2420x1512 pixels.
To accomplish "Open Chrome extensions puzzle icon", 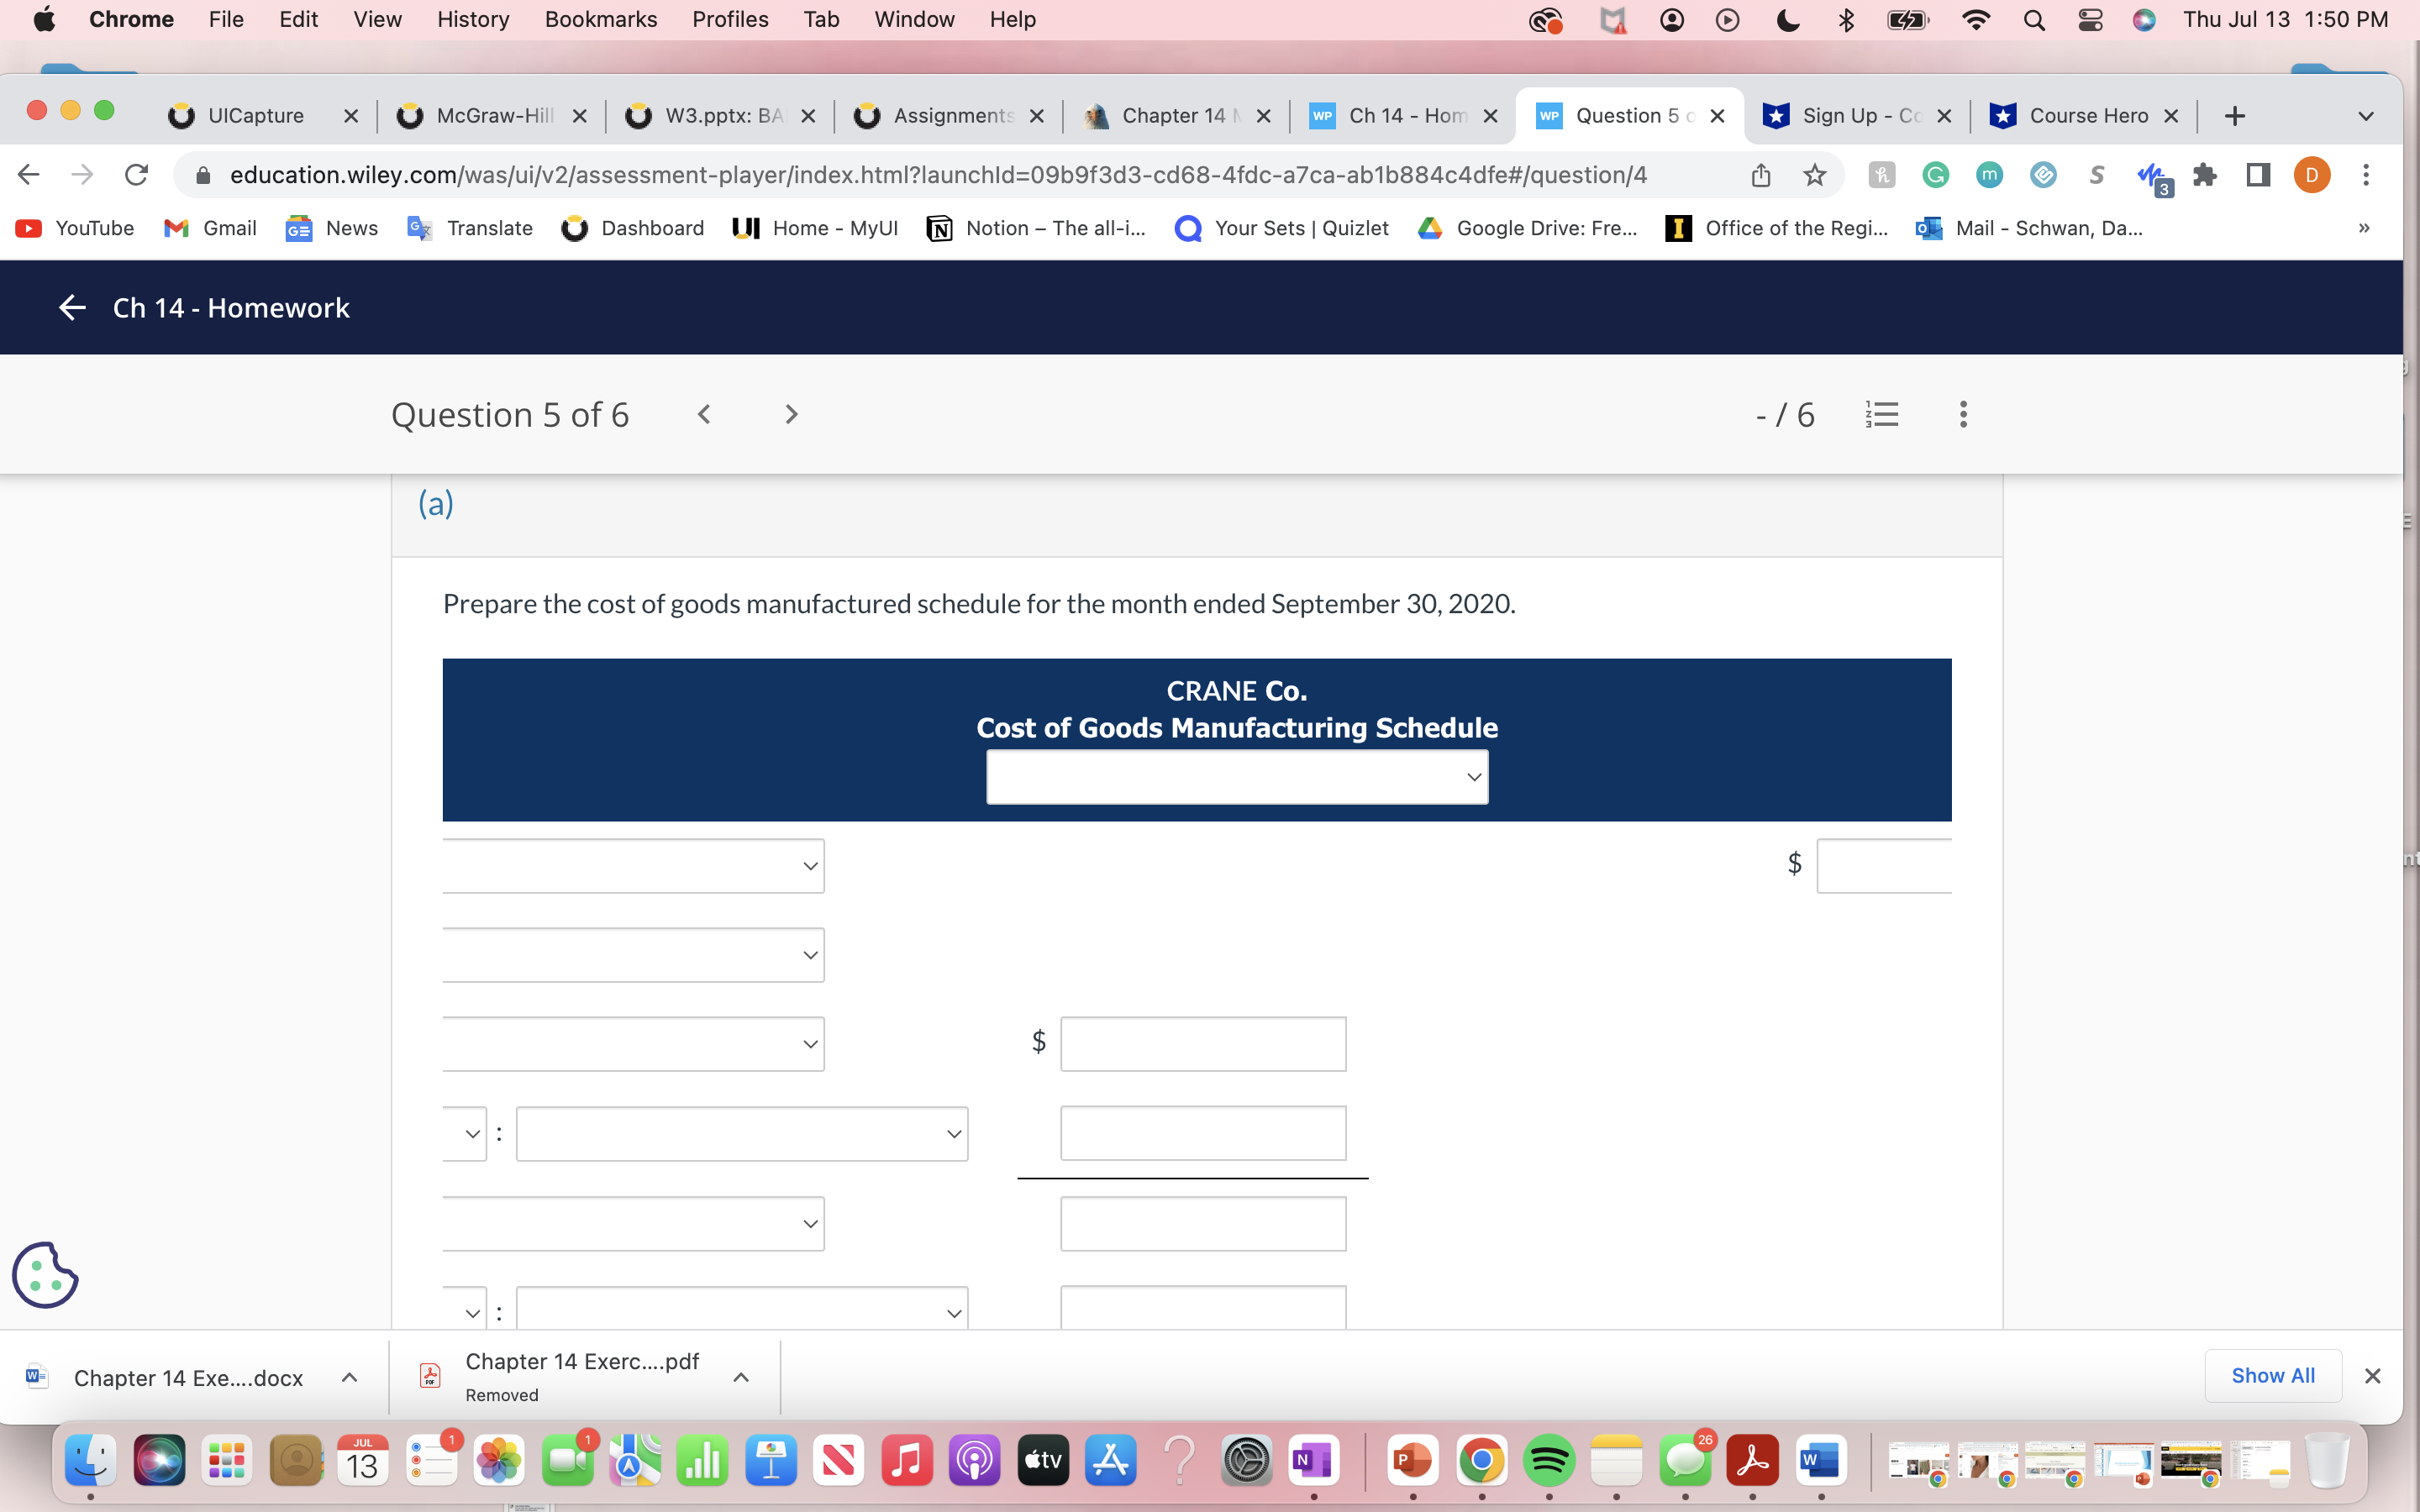I will click(2204, 175).
